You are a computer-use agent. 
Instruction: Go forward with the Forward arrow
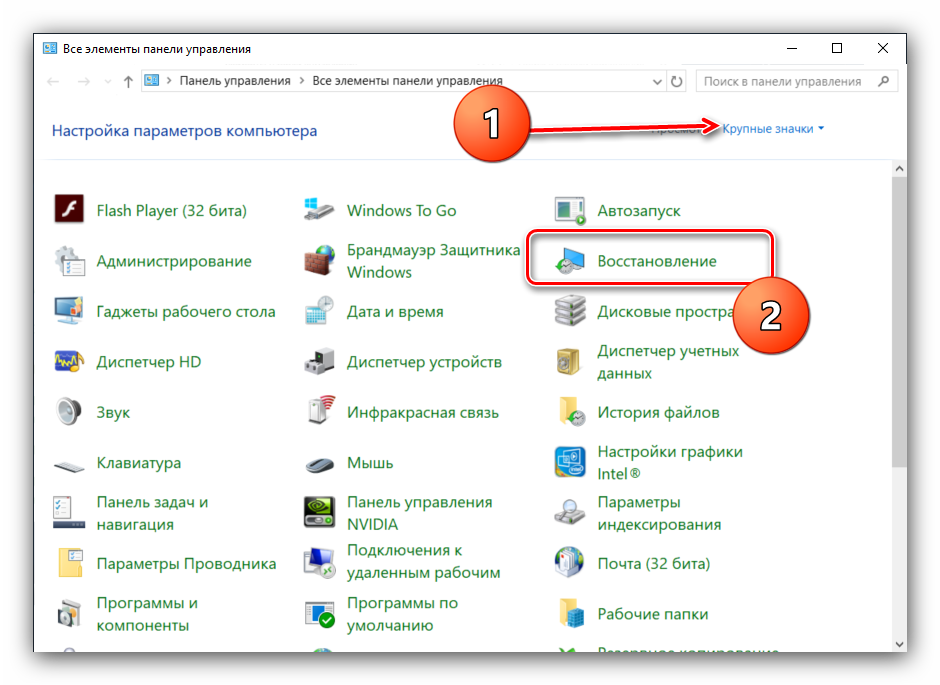(84, 82)
